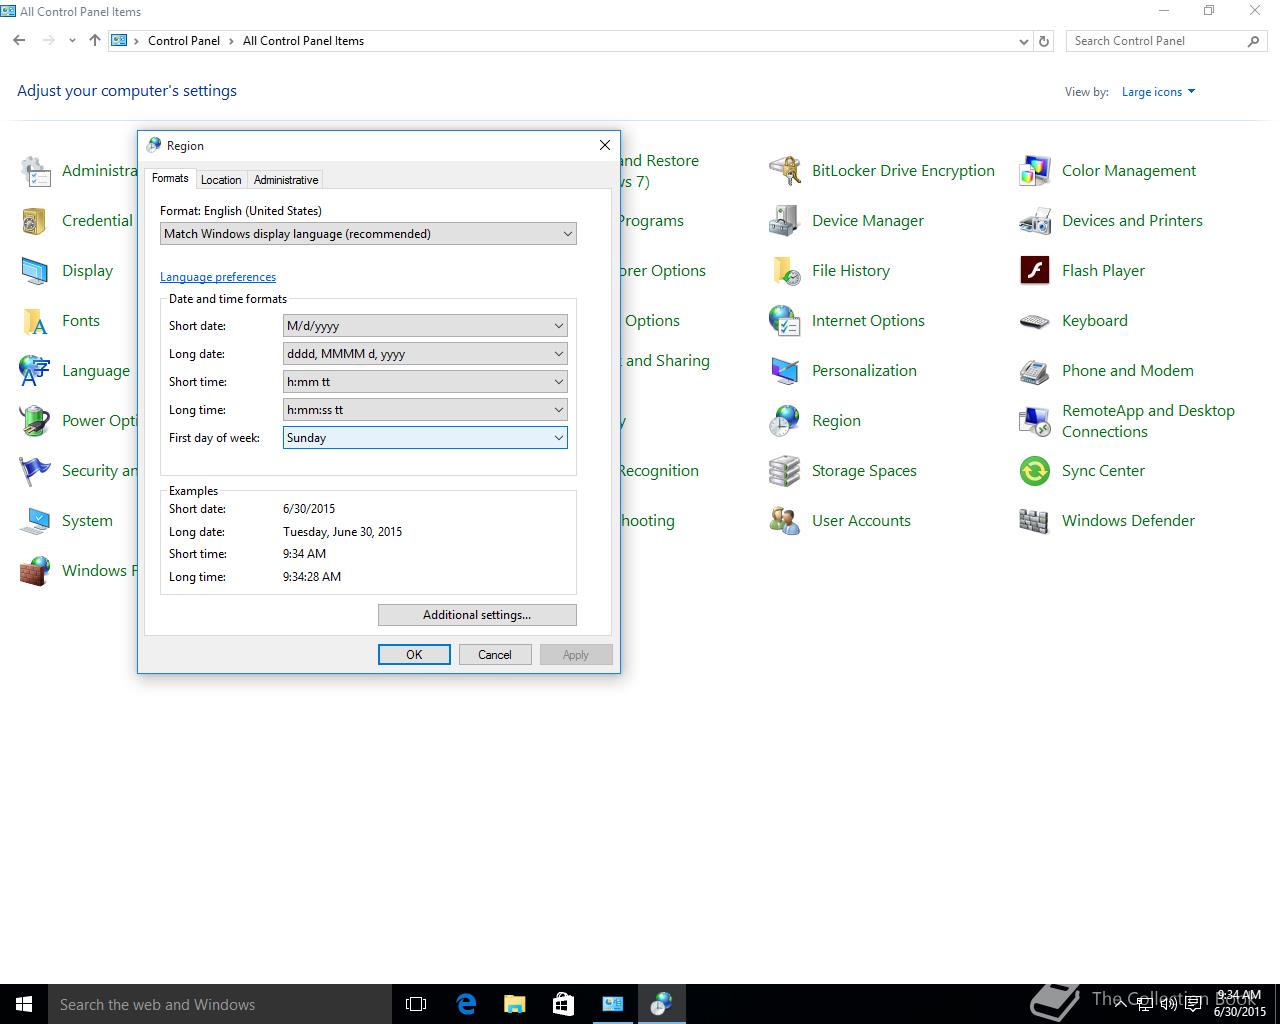Click the Display monitor icon

(x=35, y=271)
